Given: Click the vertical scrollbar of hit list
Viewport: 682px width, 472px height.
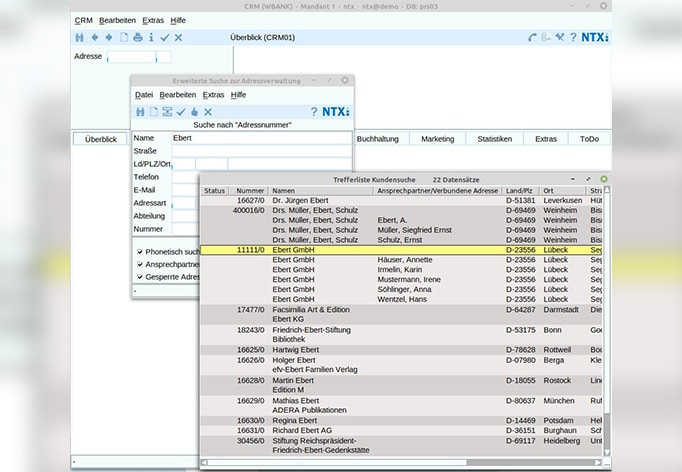Looking at the screenshot, I should [607, 321].
